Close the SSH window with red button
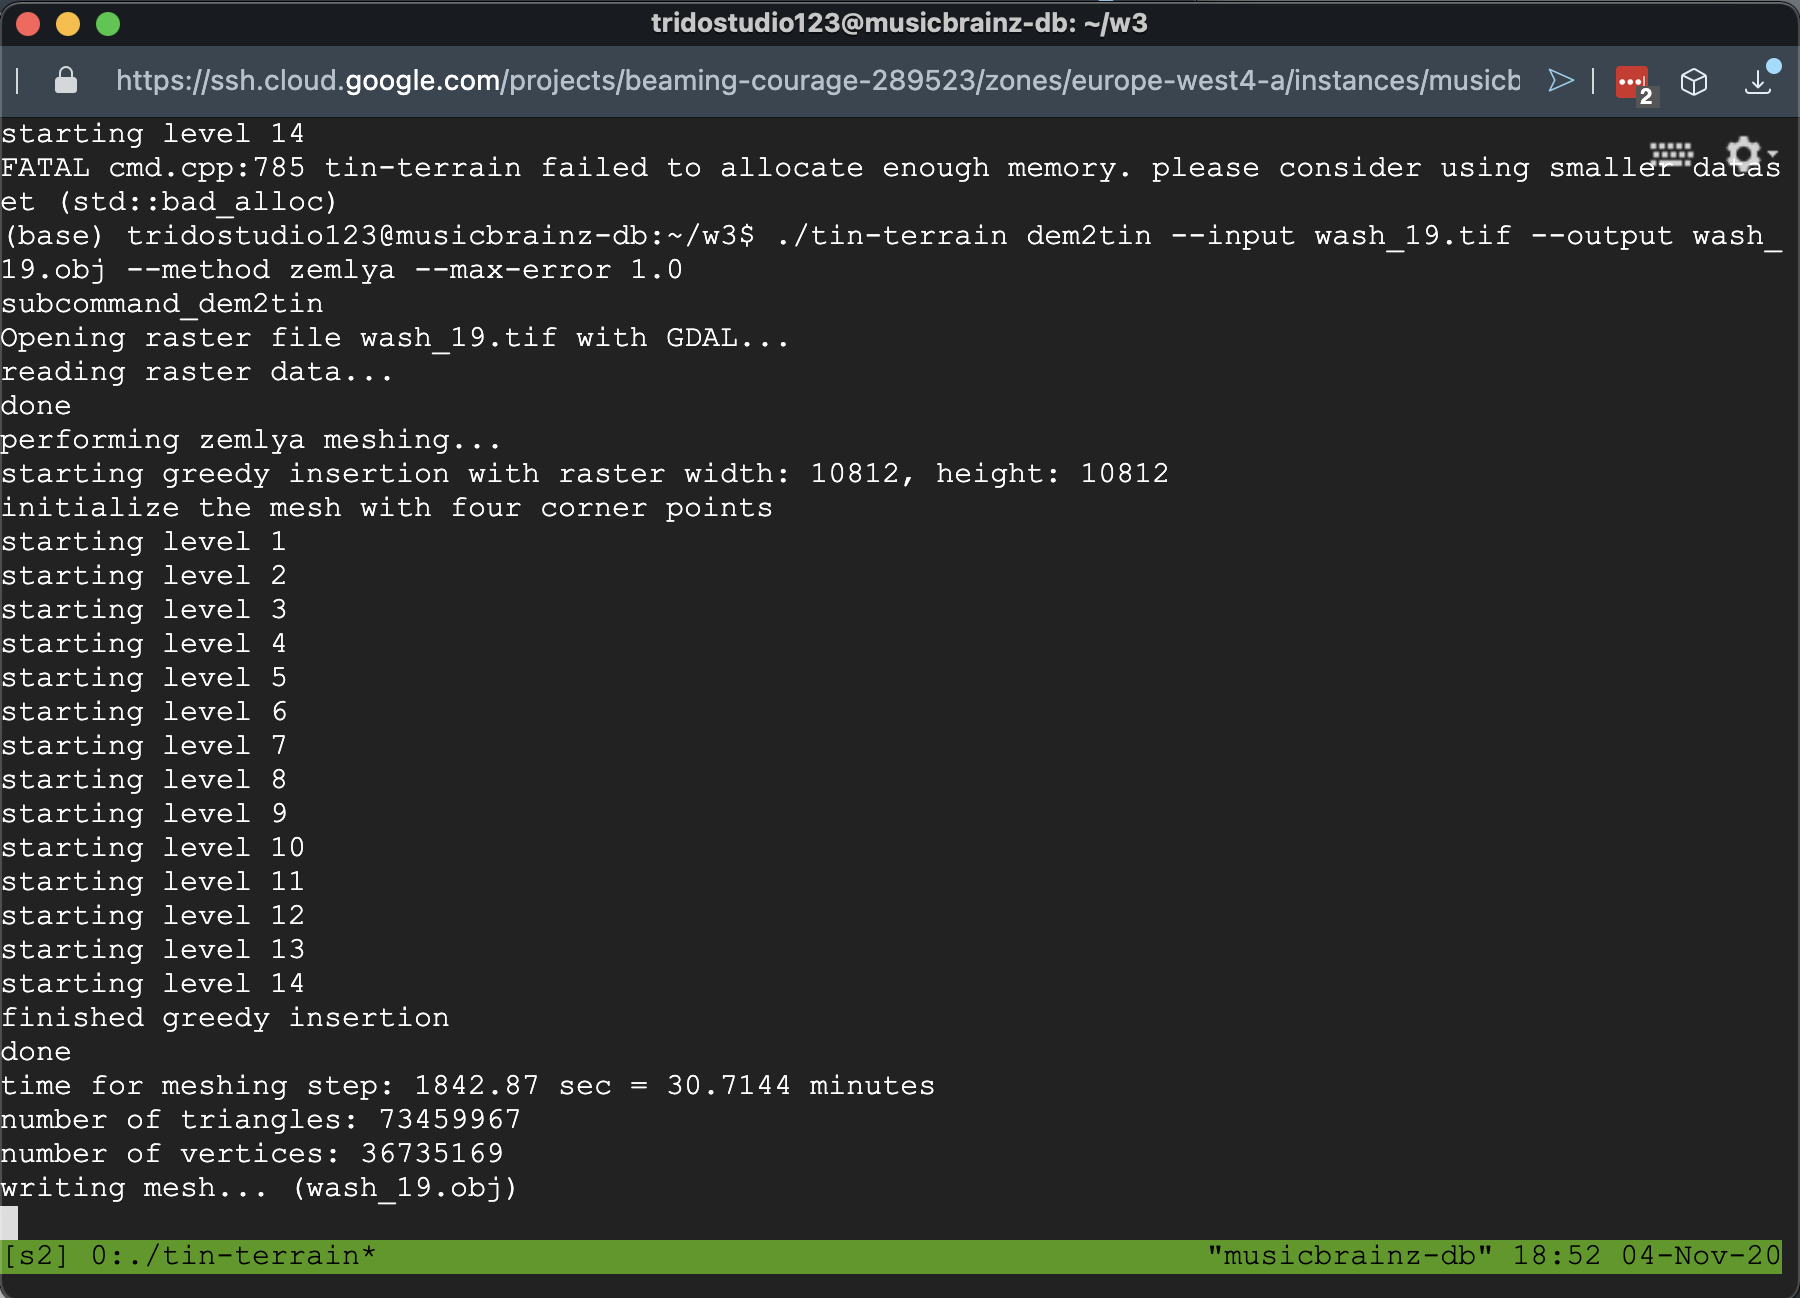Viewport: 1800px width, 1298px height. pos(29,24)
